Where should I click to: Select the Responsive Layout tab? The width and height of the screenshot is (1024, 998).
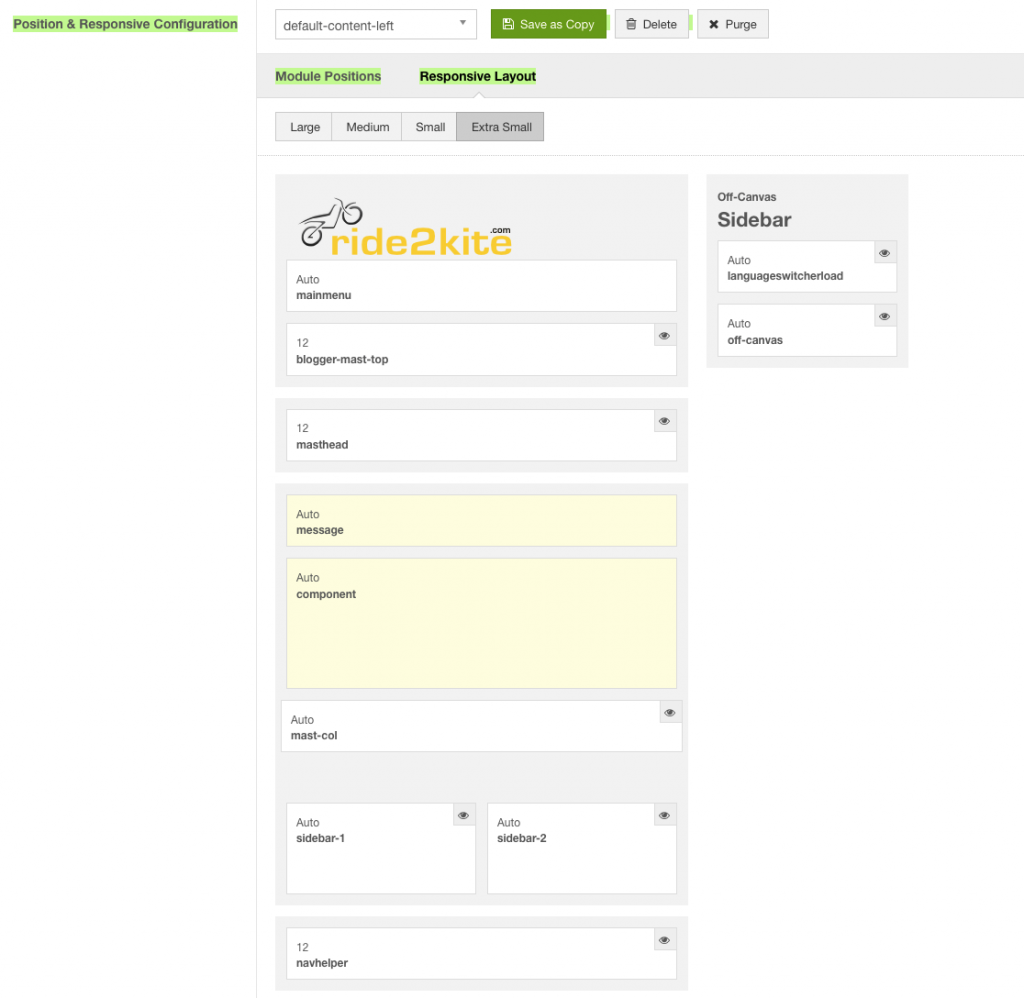[477, 76]
